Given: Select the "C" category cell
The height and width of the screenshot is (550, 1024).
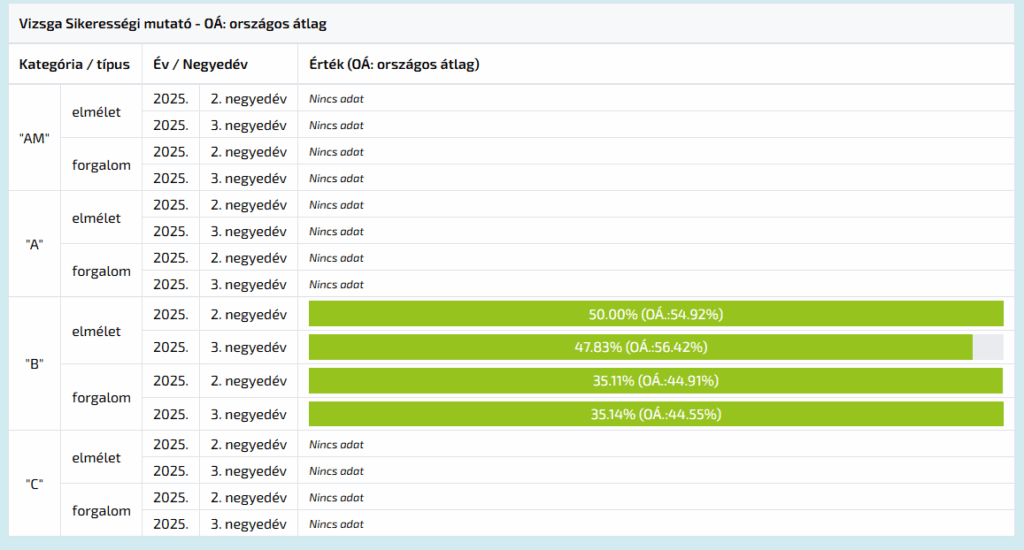Looking at the screenshot, I should 34,484.
